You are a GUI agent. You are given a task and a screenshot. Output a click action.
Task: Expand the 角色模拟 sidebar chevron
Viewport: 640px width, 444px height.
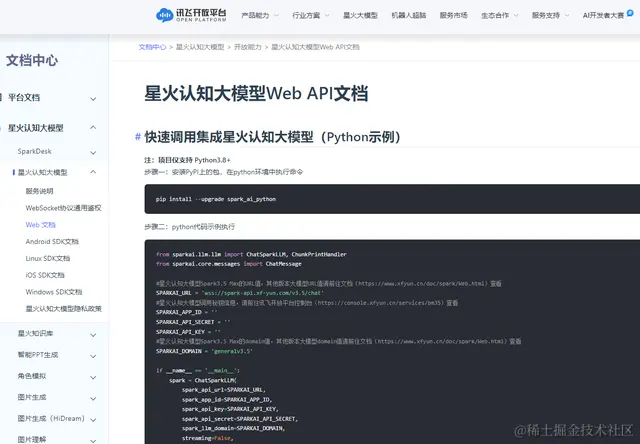(x=93, y=377)
